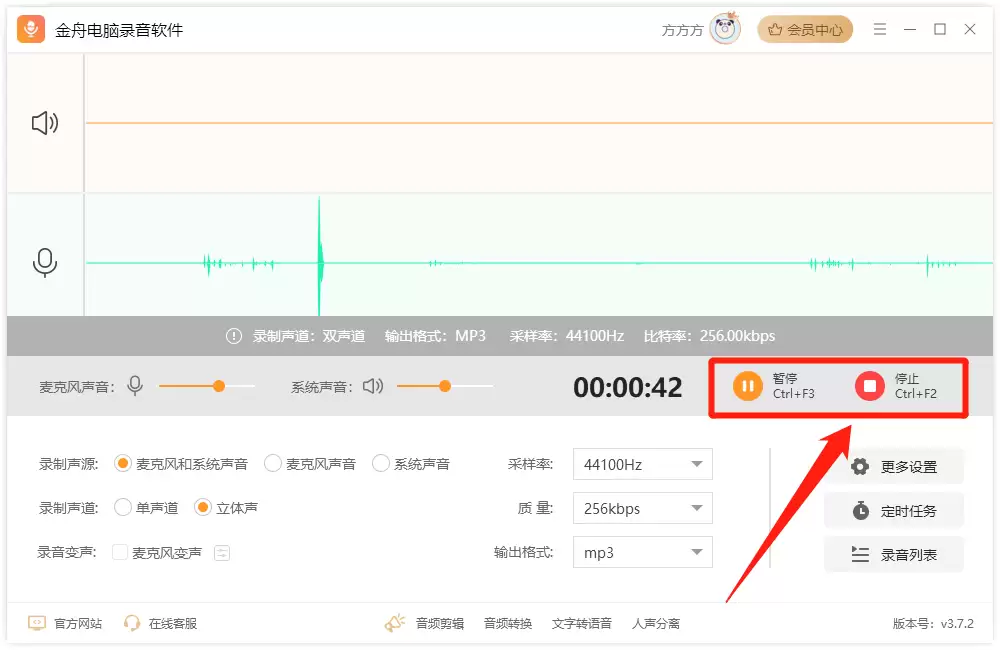
Task: Open the mp3 output format dropdown
Action: pos(642,552)
